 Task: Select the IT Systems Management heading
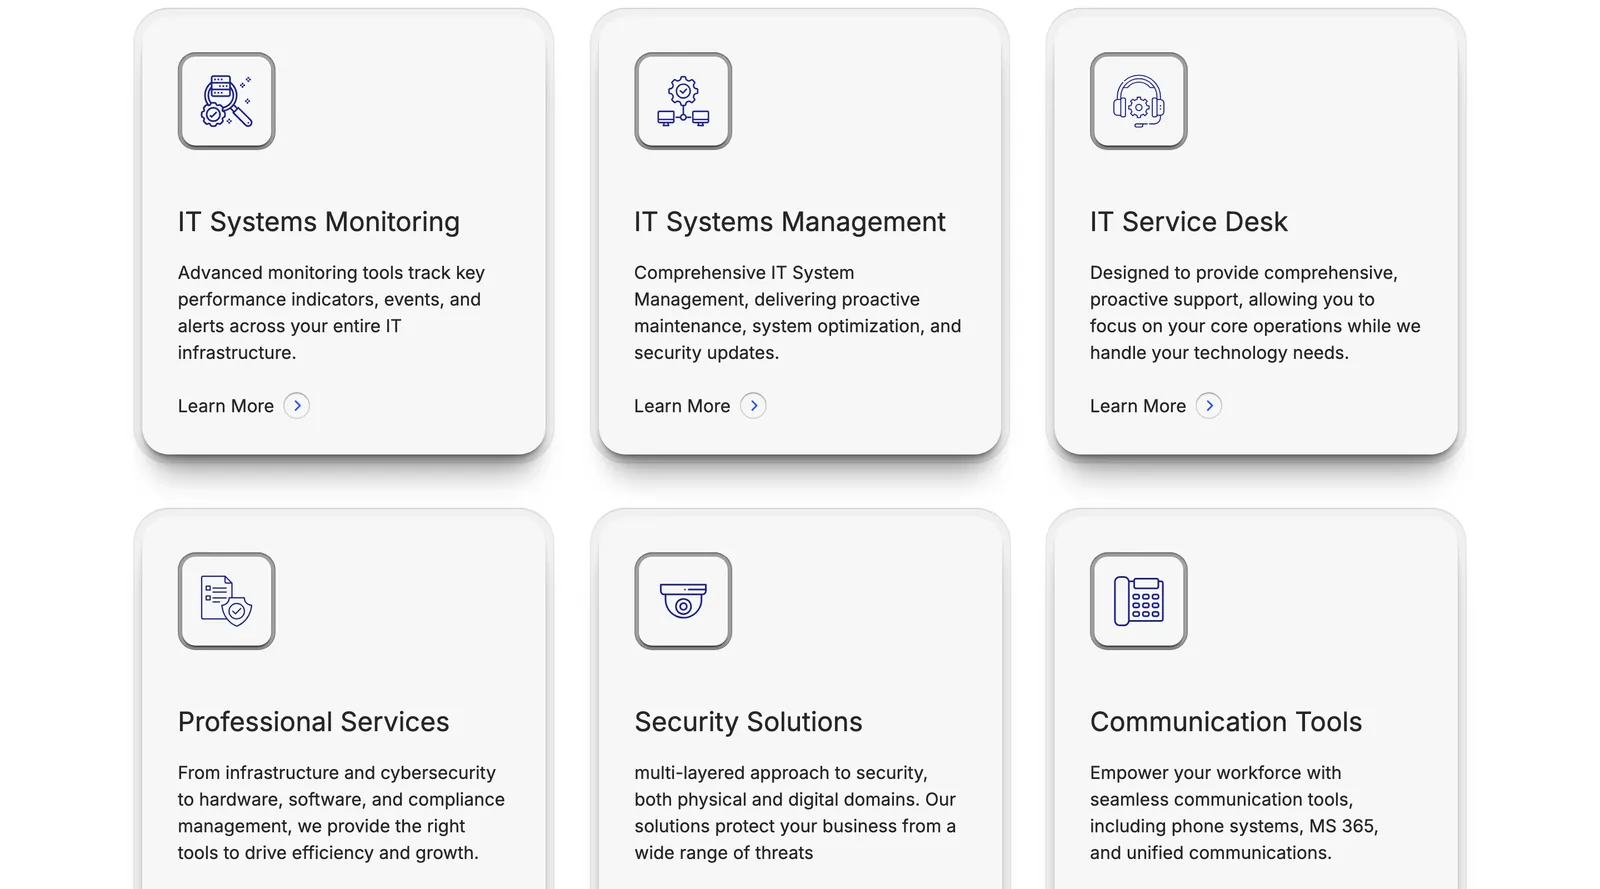[790, 222]
